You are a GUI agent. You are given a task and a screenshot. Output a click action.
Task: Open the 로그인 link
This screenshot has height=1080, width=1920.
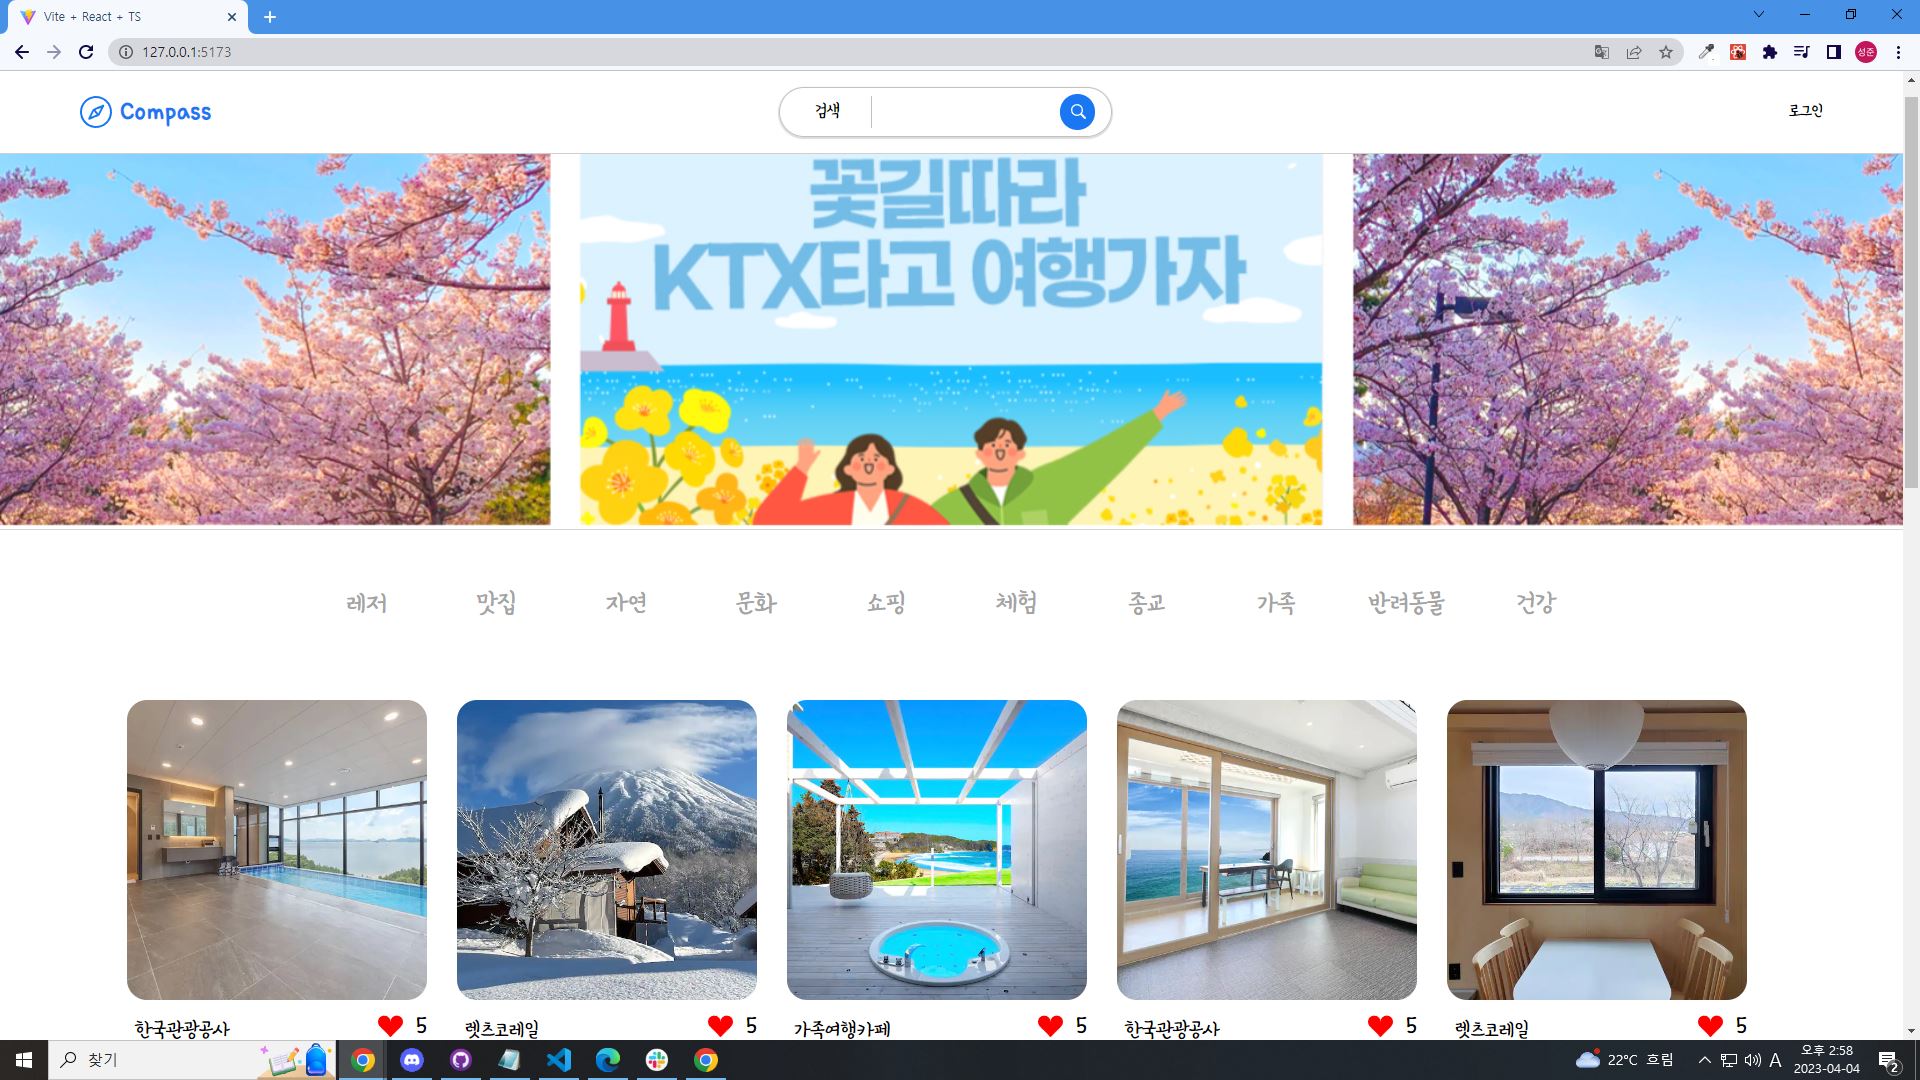[x=1805, y=111]
